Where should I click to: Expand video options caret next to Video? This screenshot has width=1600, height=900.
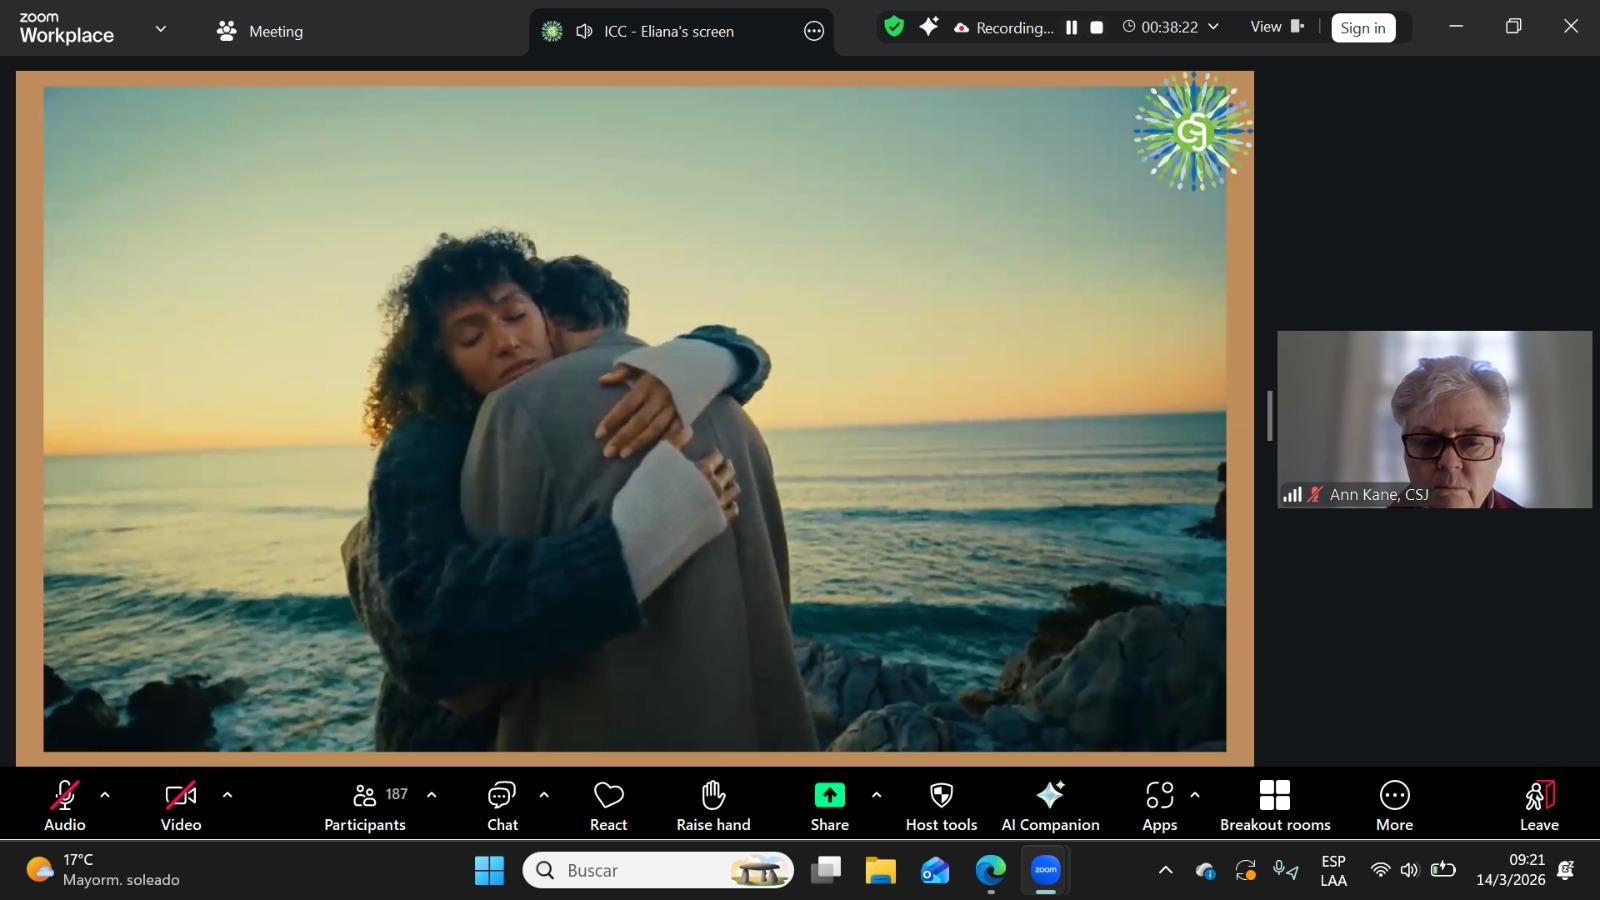227,795
